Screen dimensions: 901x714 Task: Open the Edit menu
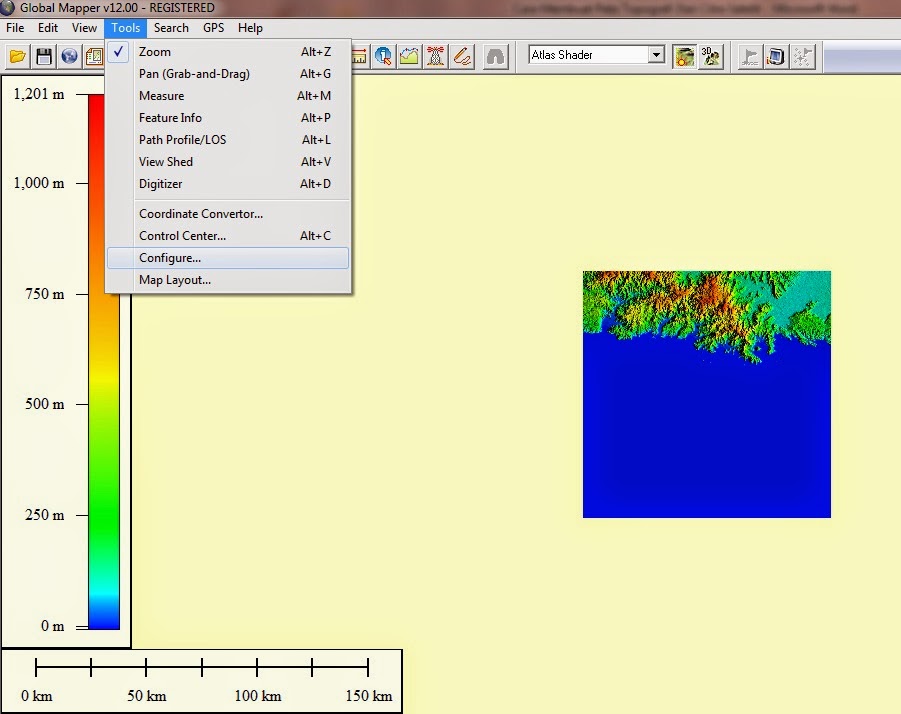click(48, 28)
